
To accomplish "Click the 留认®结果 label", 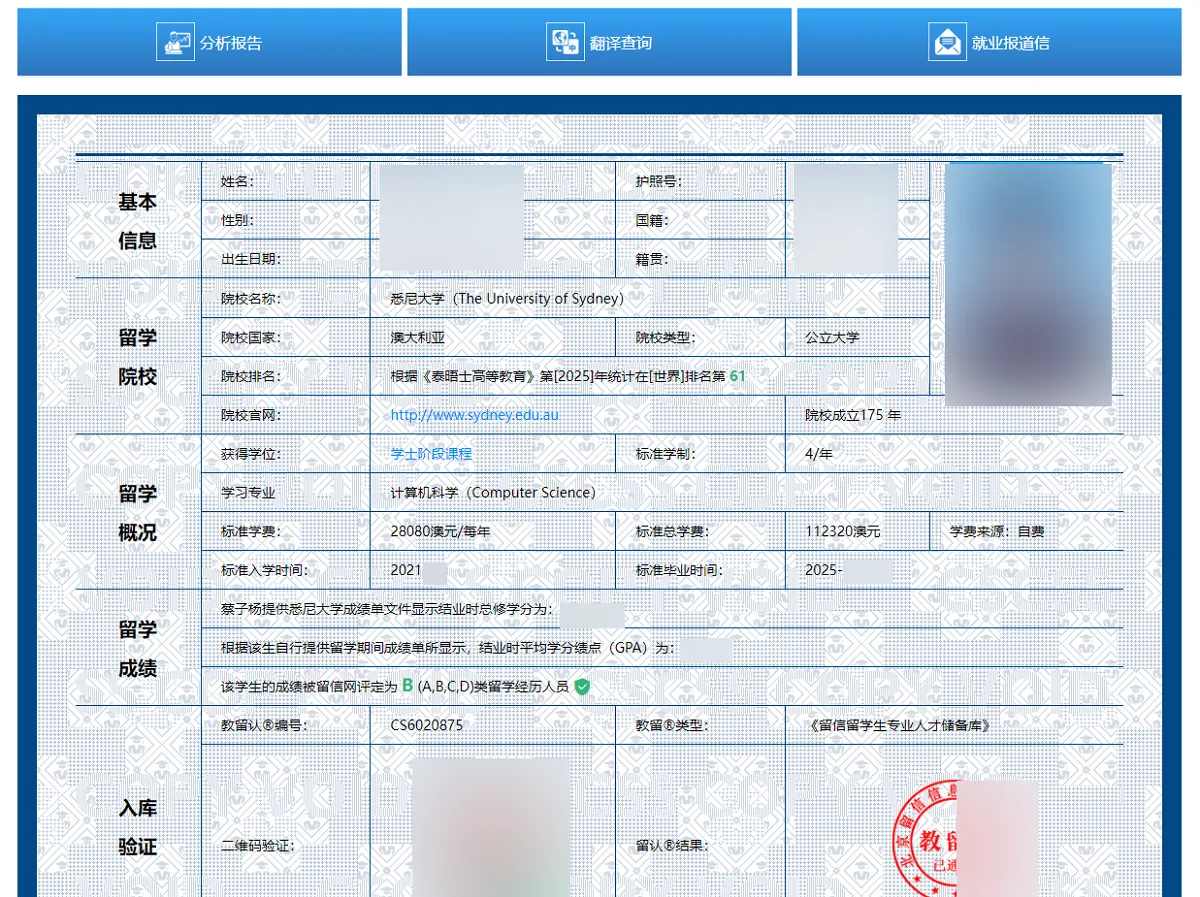I will [672, 846].
